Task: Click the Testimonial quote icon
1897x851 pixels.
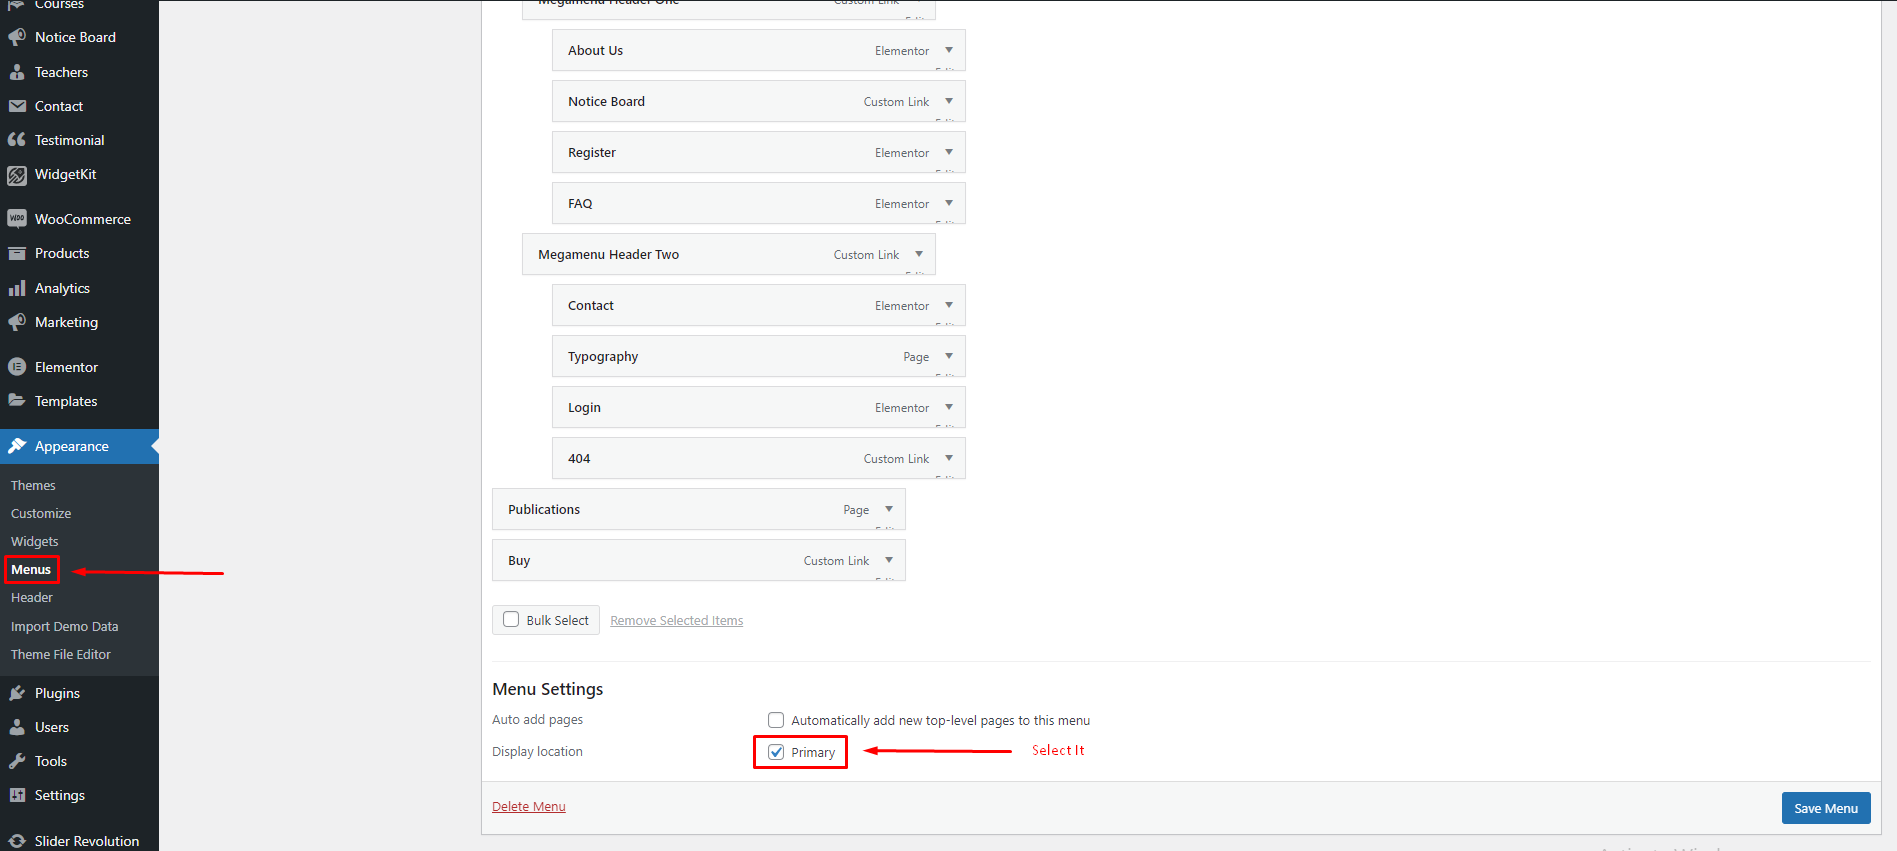Action: point(17,140)
